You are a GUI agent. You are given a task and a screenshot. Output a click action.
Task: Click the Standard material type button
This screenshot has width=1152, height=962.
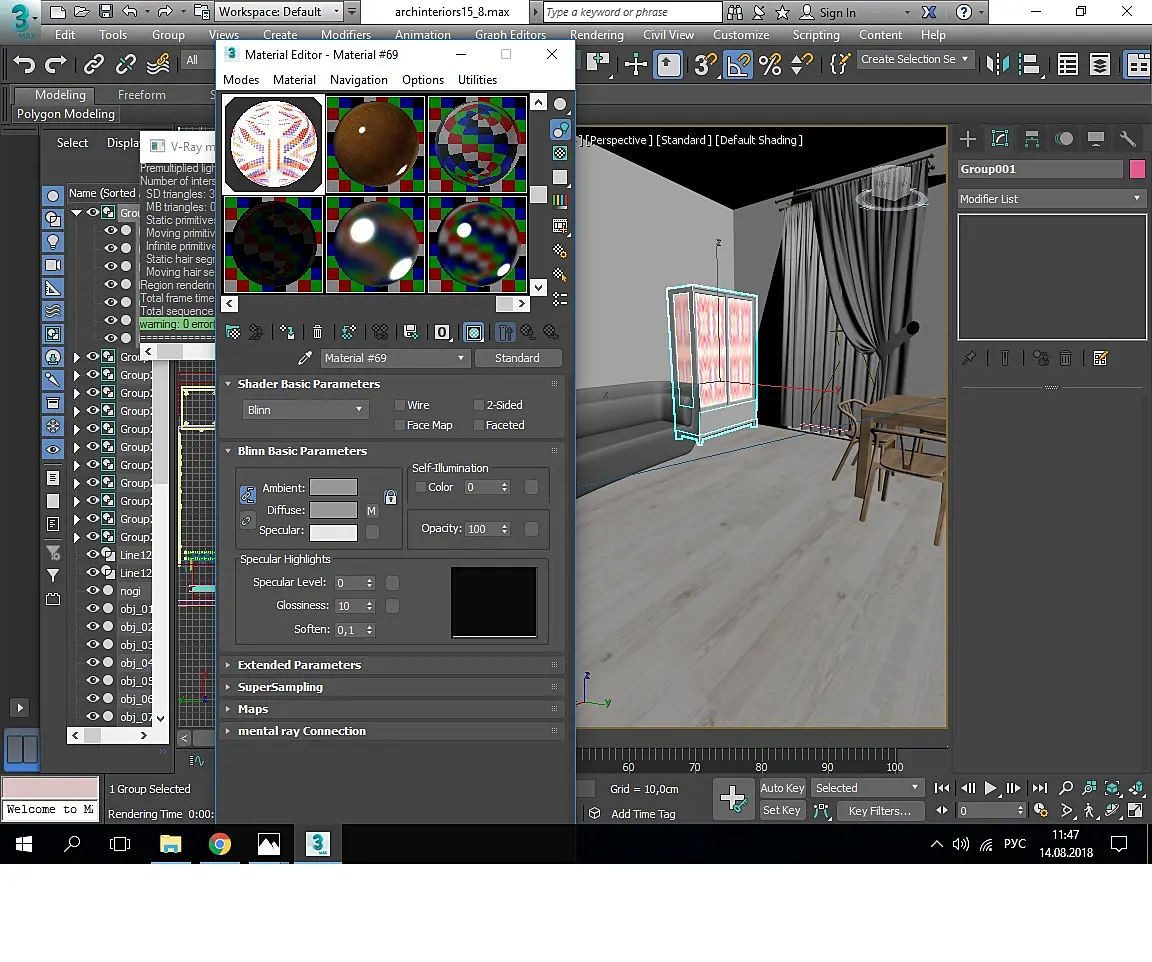coord(518,358)
